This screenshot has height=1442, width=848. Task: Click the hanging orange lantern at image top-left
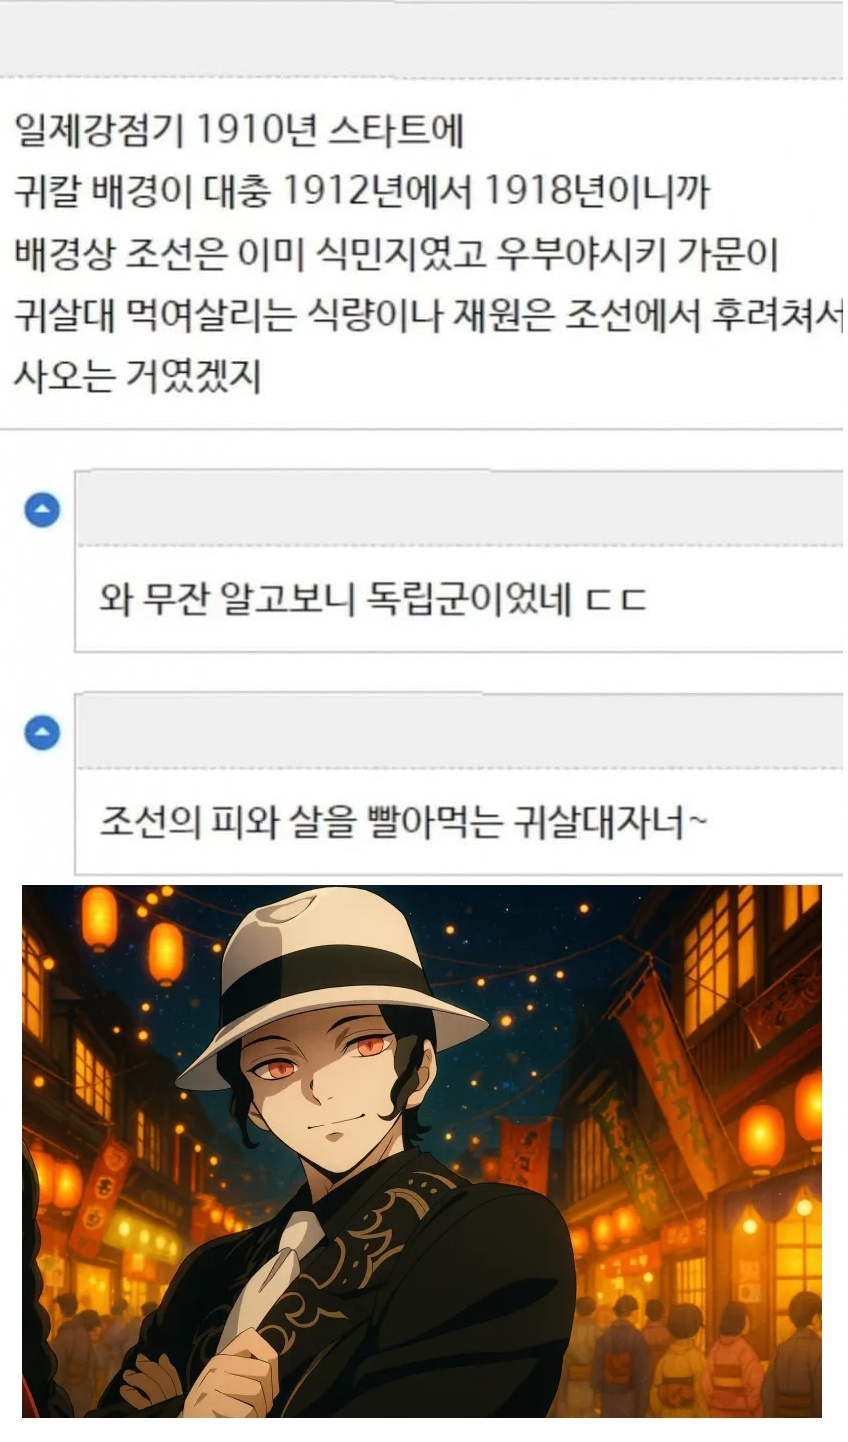click(x=99, y=916)
